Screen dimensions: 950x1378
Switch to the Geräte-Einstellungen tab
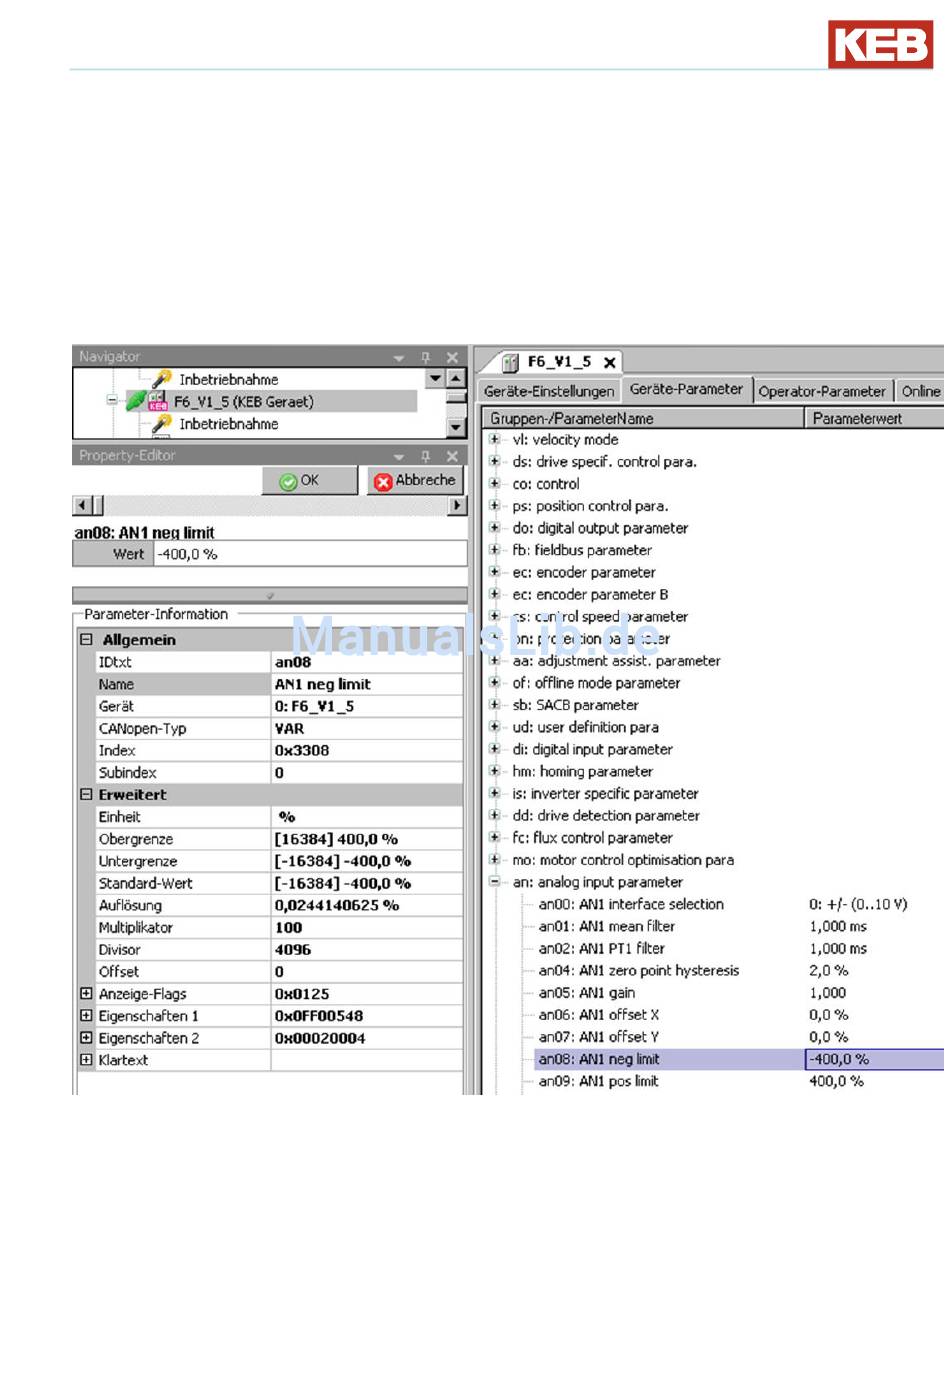tap(549, 391)
